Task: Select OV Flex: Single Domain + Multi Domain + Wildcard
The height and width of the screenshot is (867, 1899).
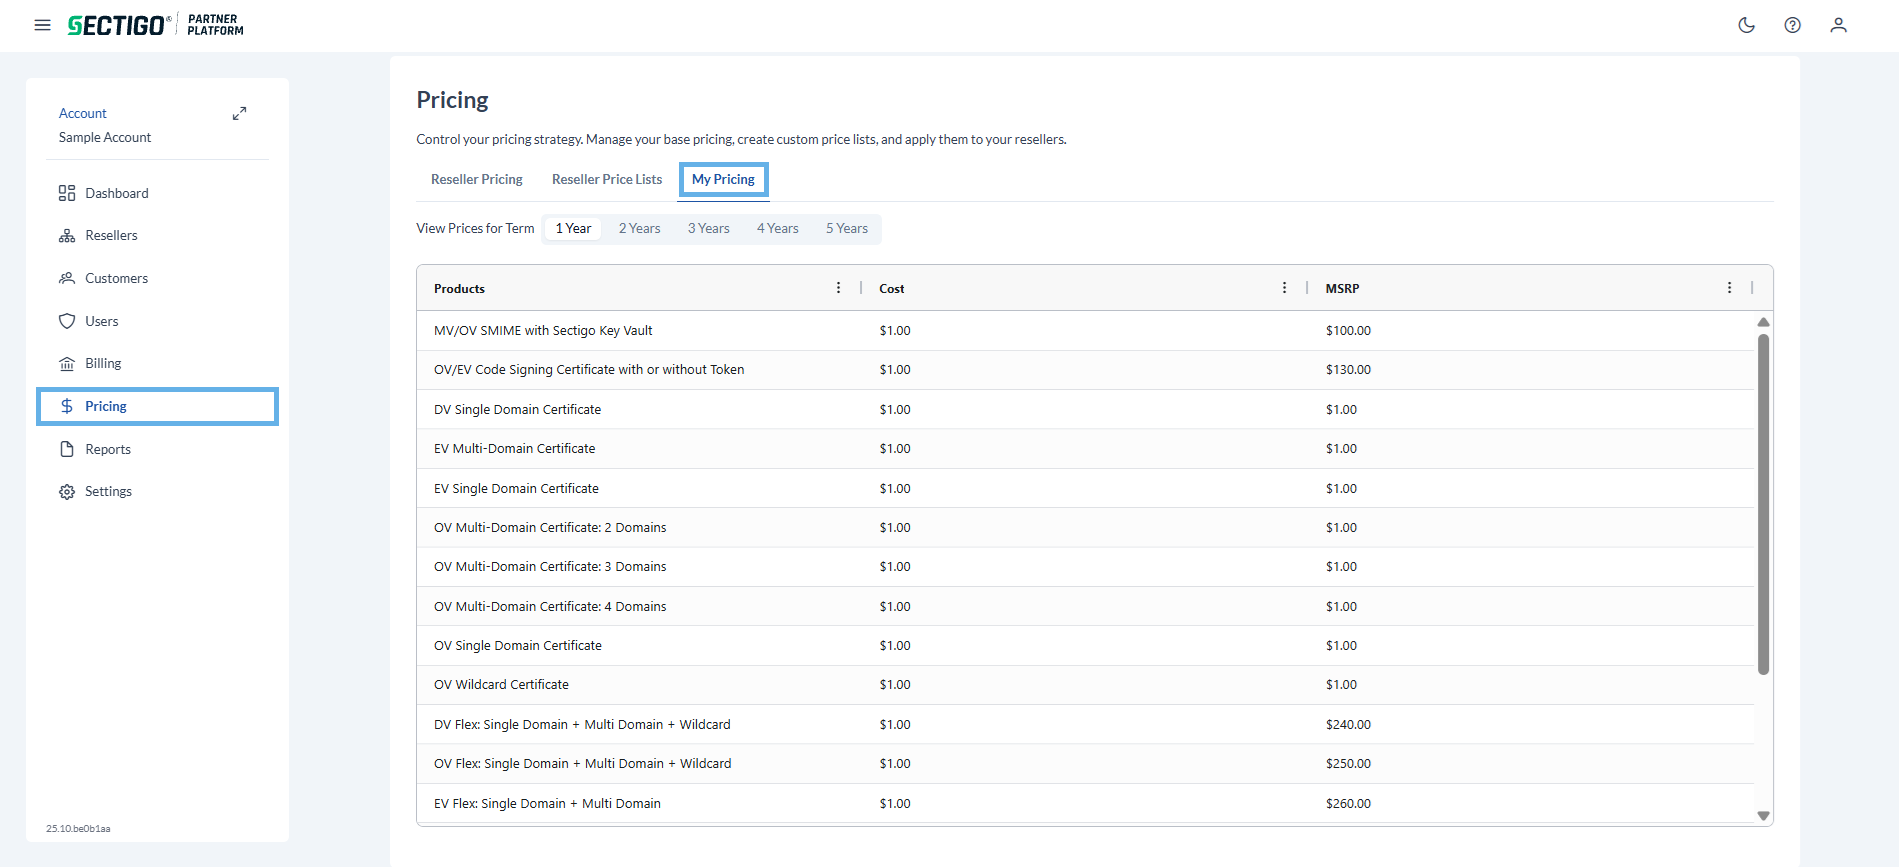Action: (x=1086, y=764)
